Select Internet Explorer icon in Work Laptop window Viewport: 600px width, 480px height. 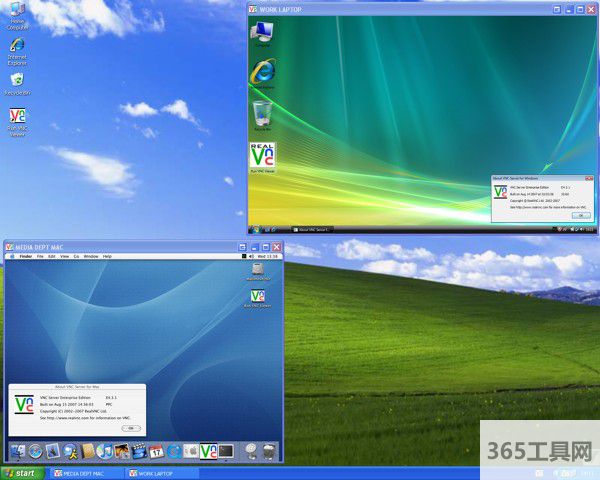(263, 71)
